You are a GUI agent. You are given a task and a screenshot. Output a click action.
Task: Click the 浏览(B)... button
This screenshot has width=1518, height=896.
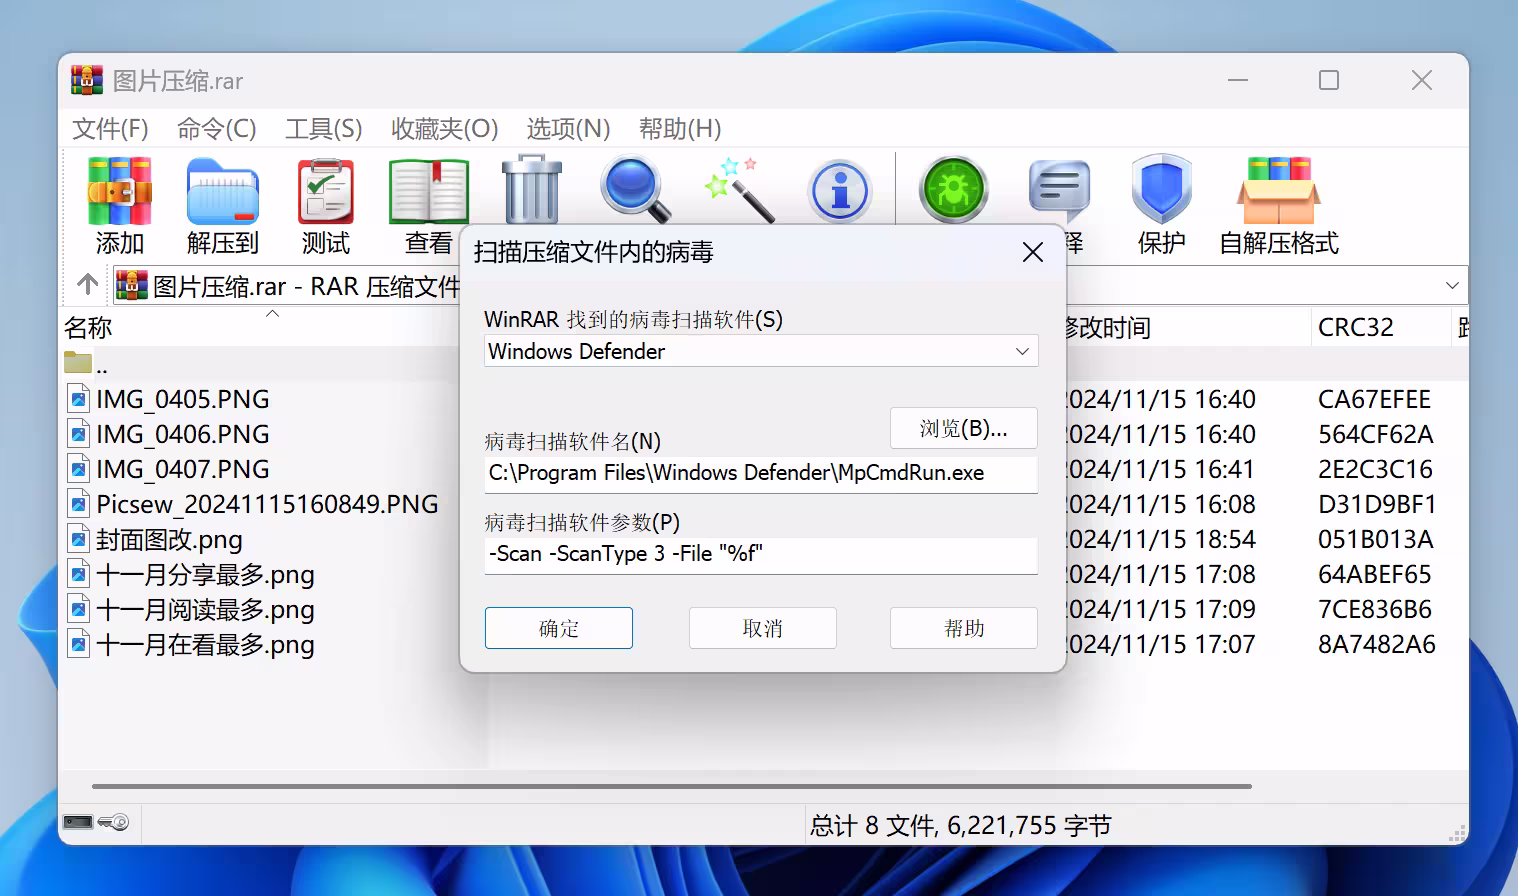click(x=964, y=428)
